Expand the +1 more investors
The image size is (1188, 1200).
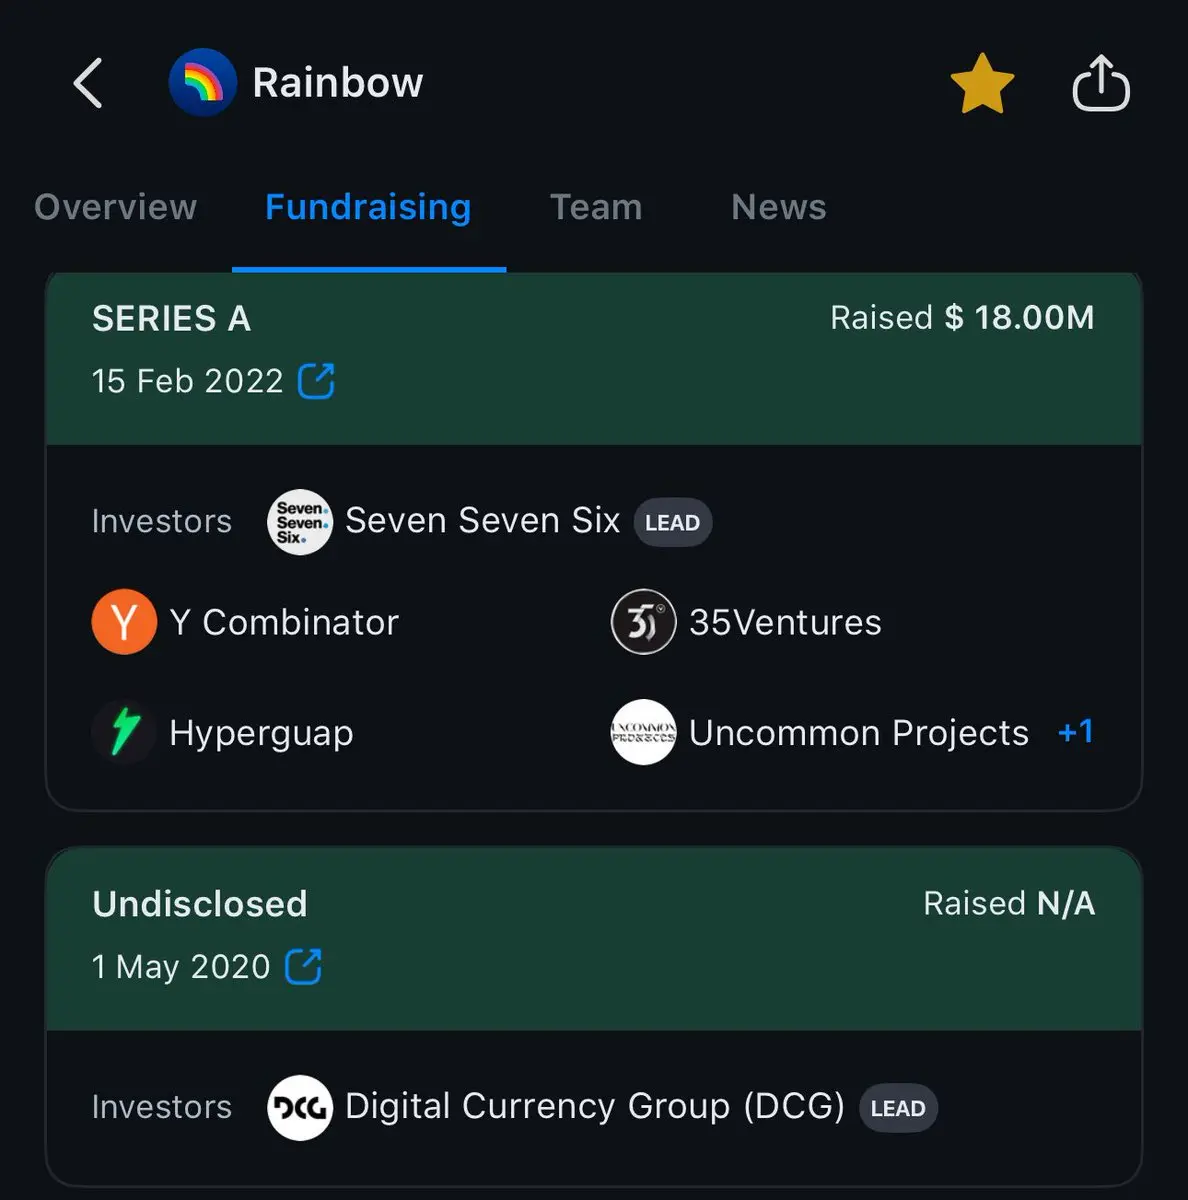[x=1076, y=732]
